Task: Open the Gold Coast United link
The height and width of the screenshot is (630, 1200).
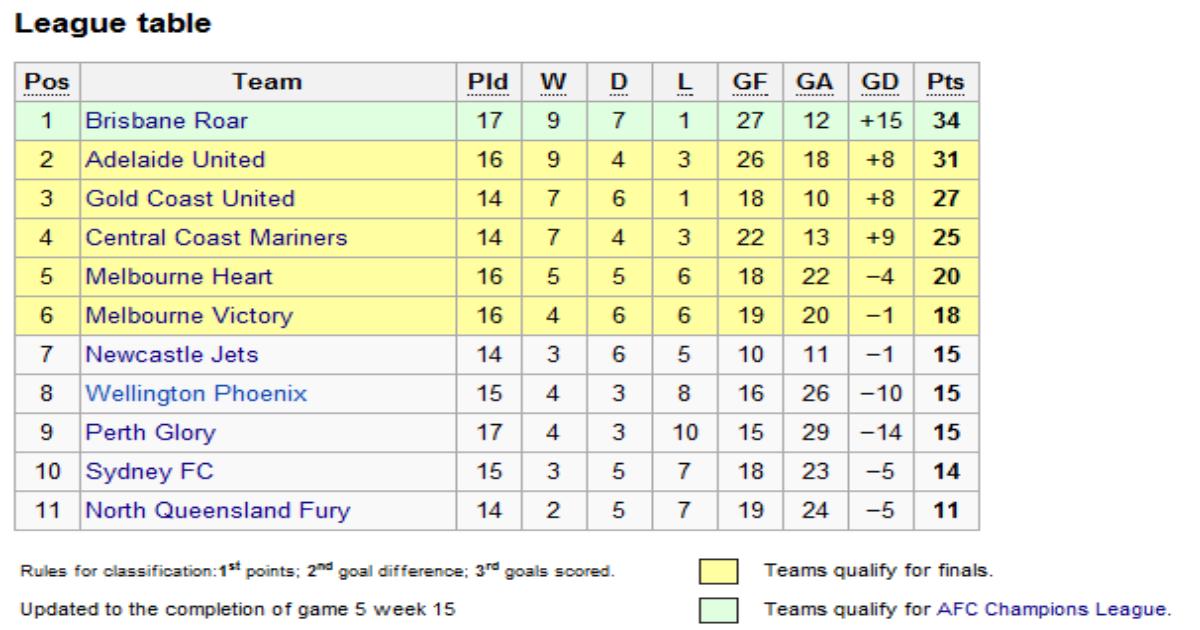Action: coord(190,199)
